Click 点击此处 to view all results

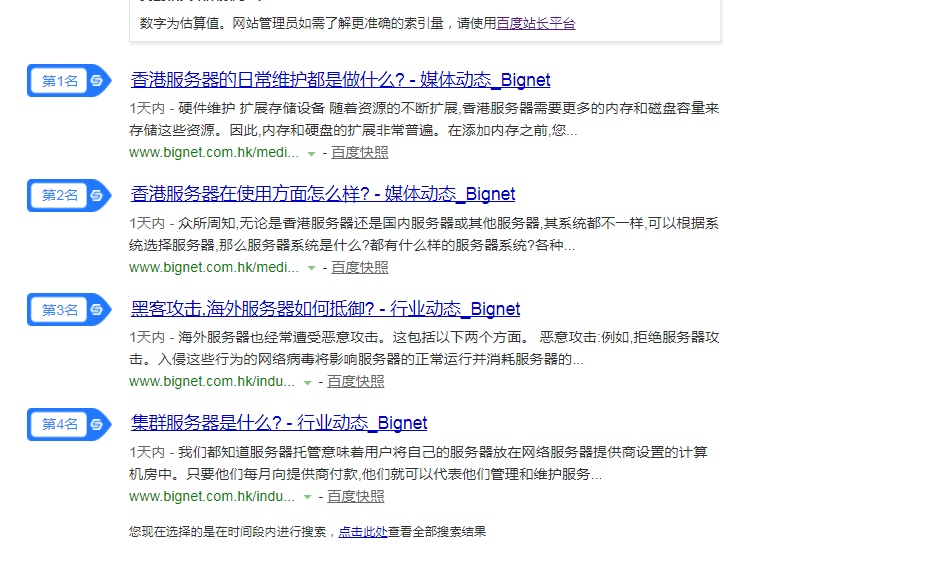pyautogui.click(x=363, y=531)
